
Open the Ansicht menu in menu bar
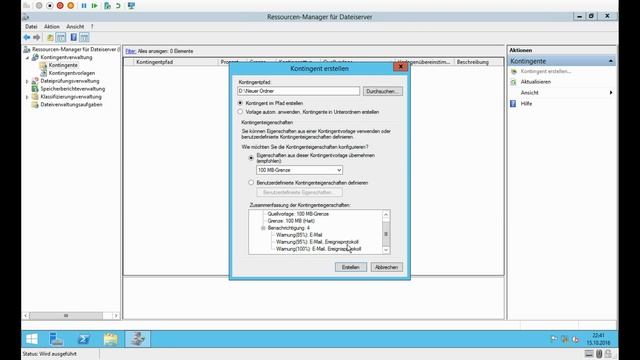75,27
